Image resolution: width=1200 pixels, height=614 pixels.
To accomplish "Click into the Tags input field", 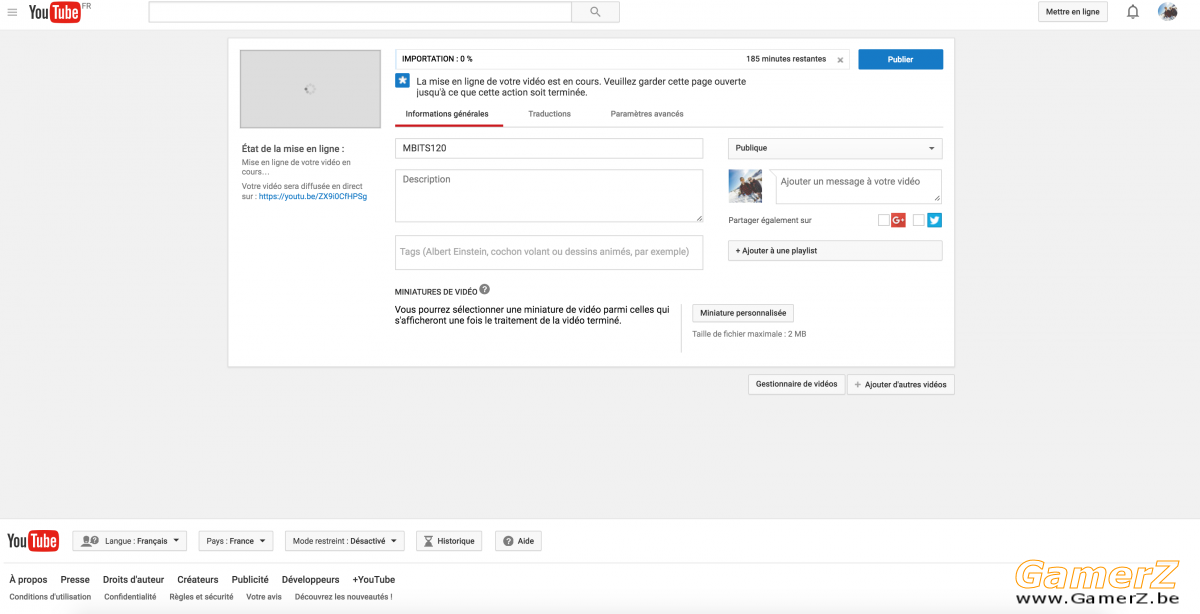I will coord(549,252).
